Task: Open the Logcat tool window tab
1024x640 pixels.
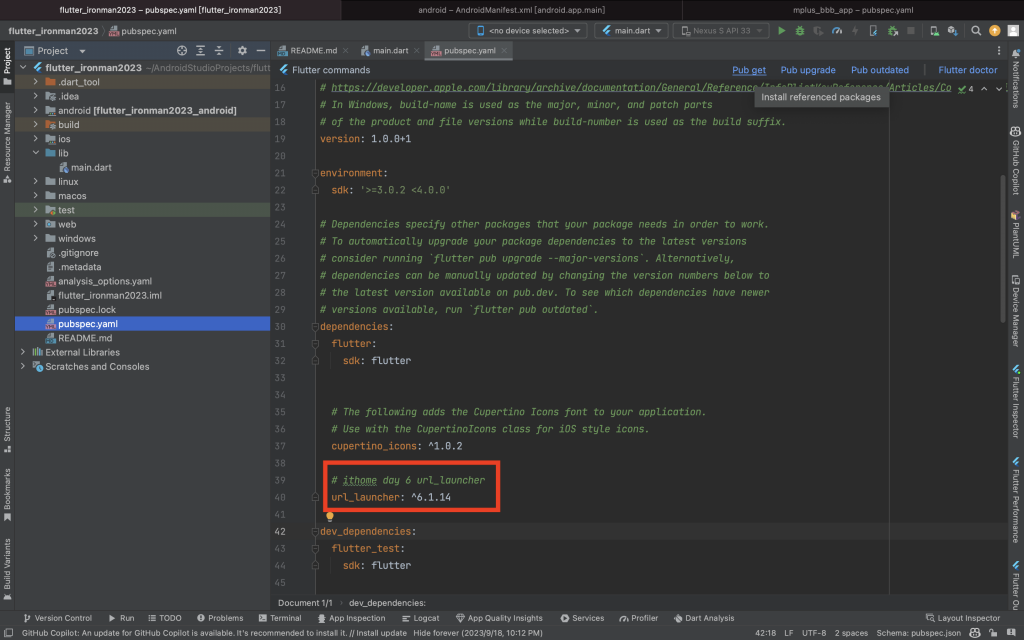Action: tap(421, 618)
